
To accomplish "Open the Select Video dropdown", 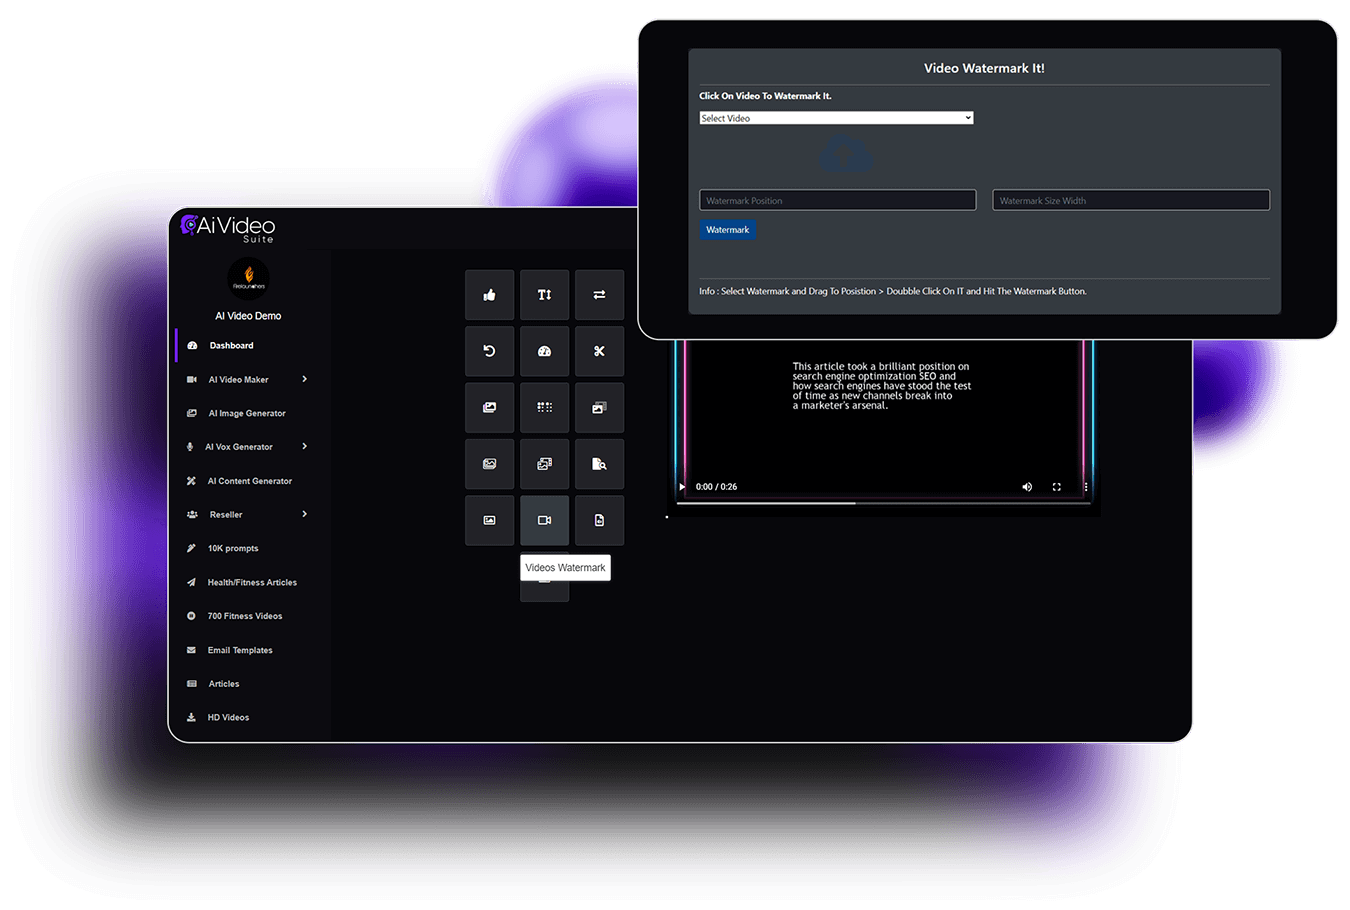I will [836, 118].
